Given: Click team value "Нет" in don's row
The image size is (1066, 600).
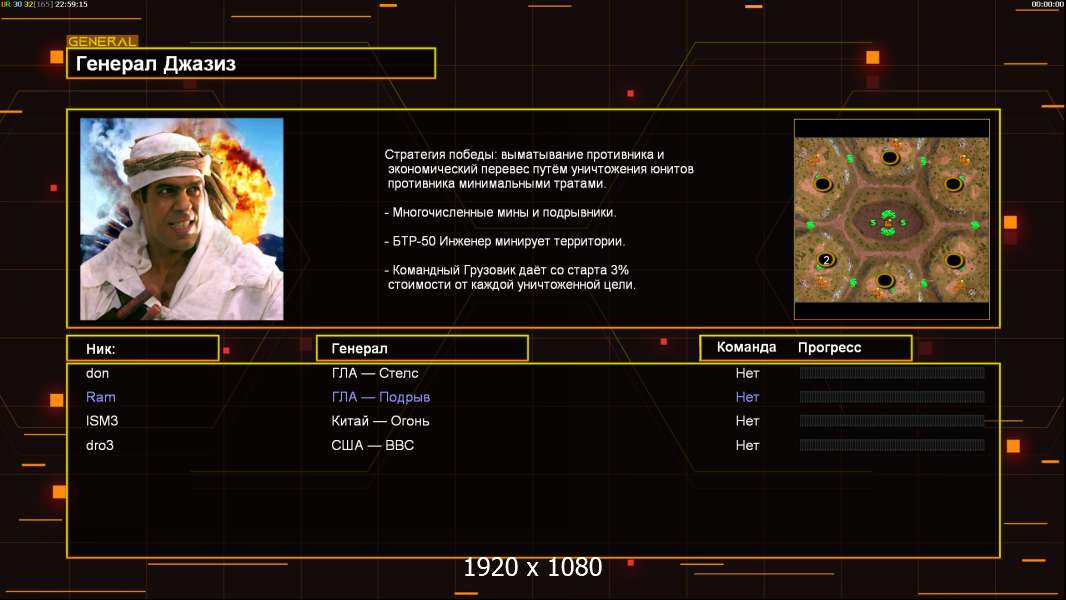Looking at the screenshot, I should (747, 373).
